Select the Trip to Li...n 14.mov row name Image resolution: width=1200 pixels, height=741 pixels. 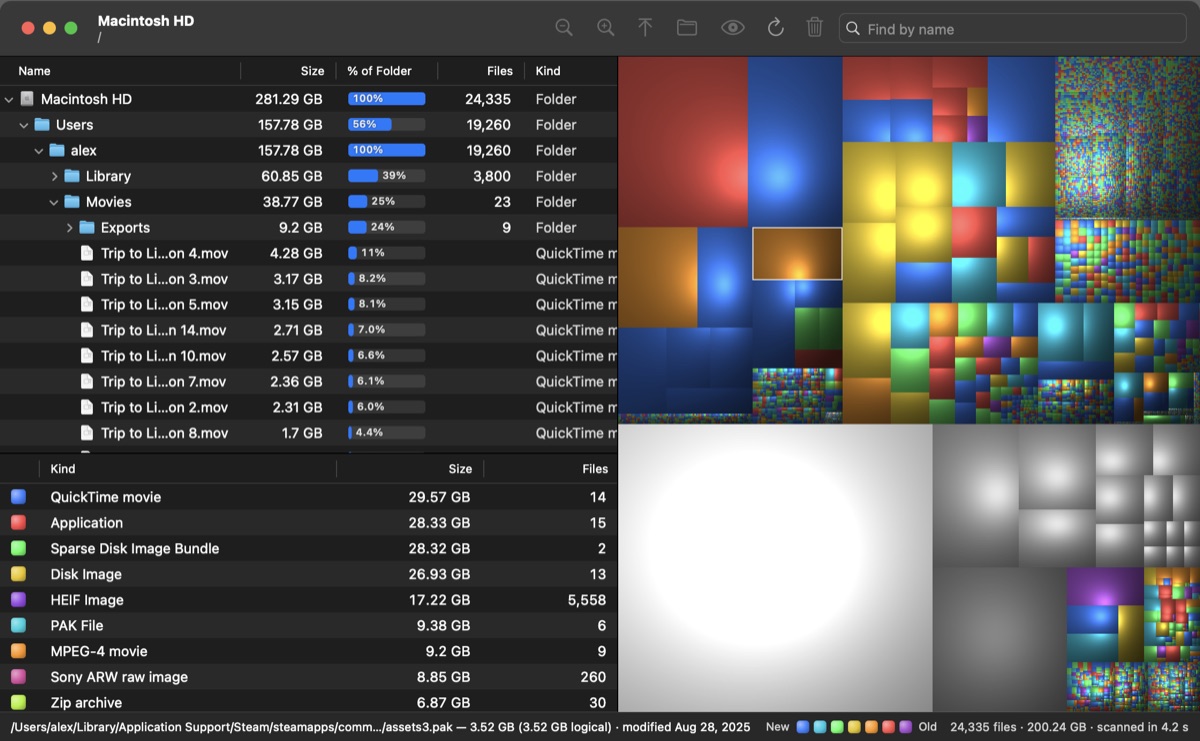(164, 330)
